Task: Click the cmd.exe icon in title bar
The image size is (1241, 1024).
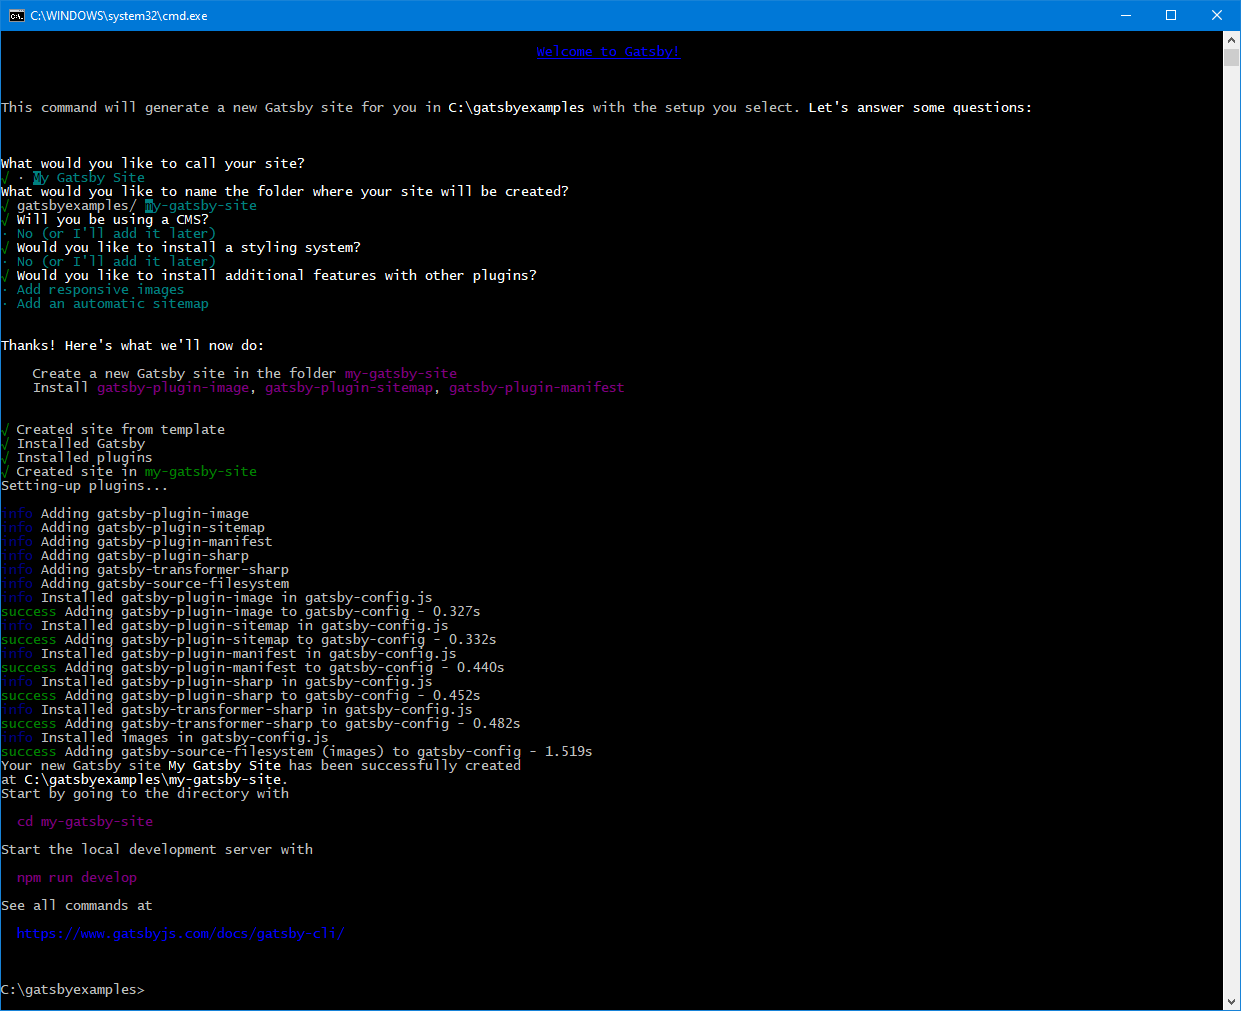Action: click(x=17, y=15)
